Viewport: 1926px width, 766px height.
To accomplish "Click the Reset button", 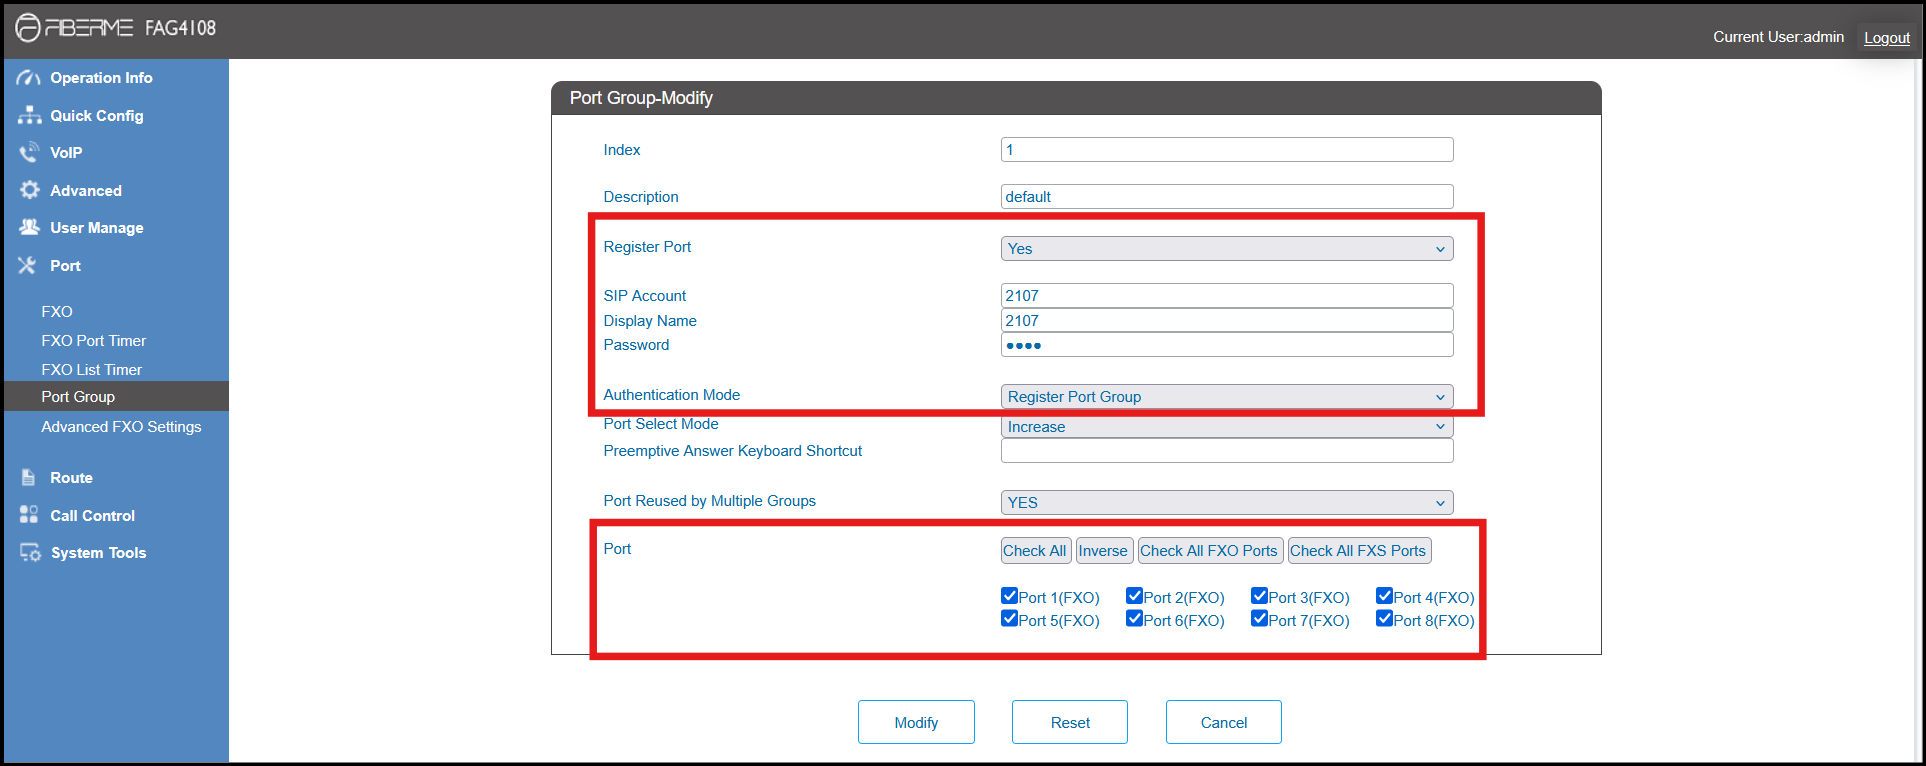I will point(1070,722).
